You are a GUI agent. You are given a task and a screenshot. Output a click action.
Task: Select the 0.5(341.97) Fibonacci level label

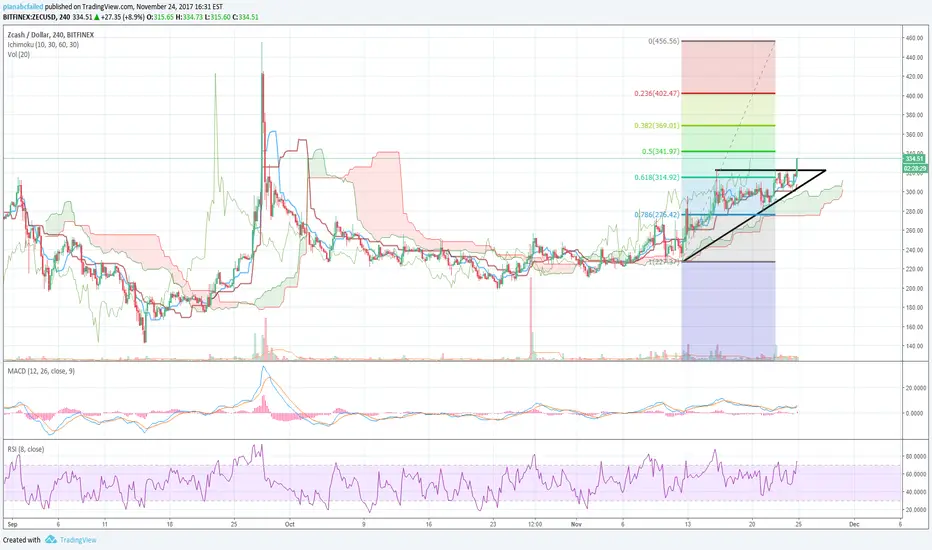click(x=660, y=152)
